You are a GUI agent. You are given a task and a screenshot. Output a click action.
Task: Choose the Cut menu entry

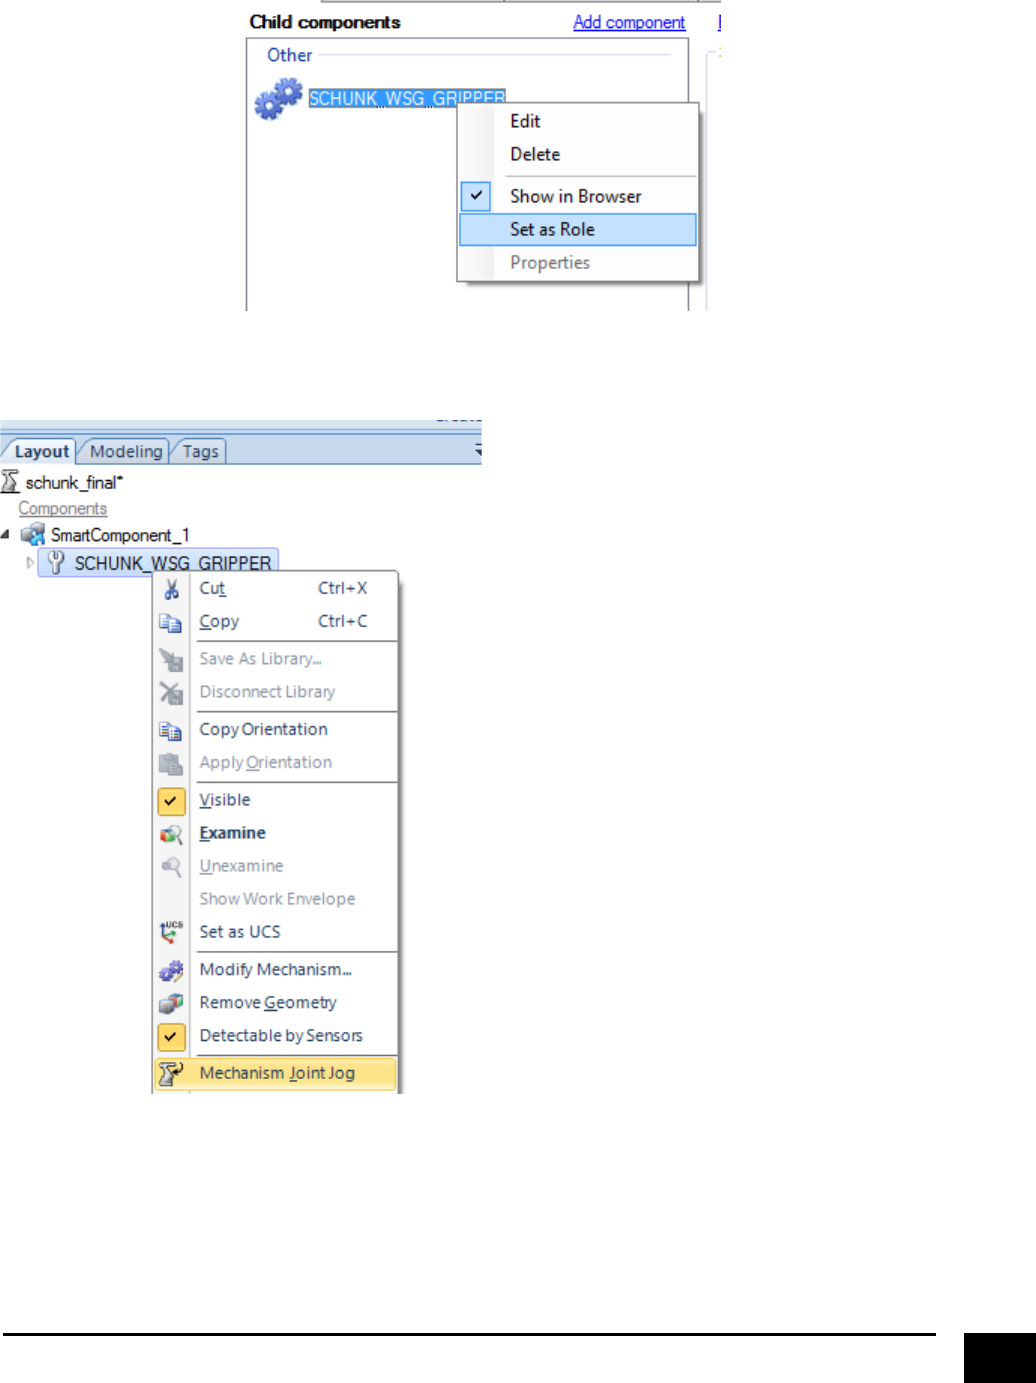click(x=276, y=589)
